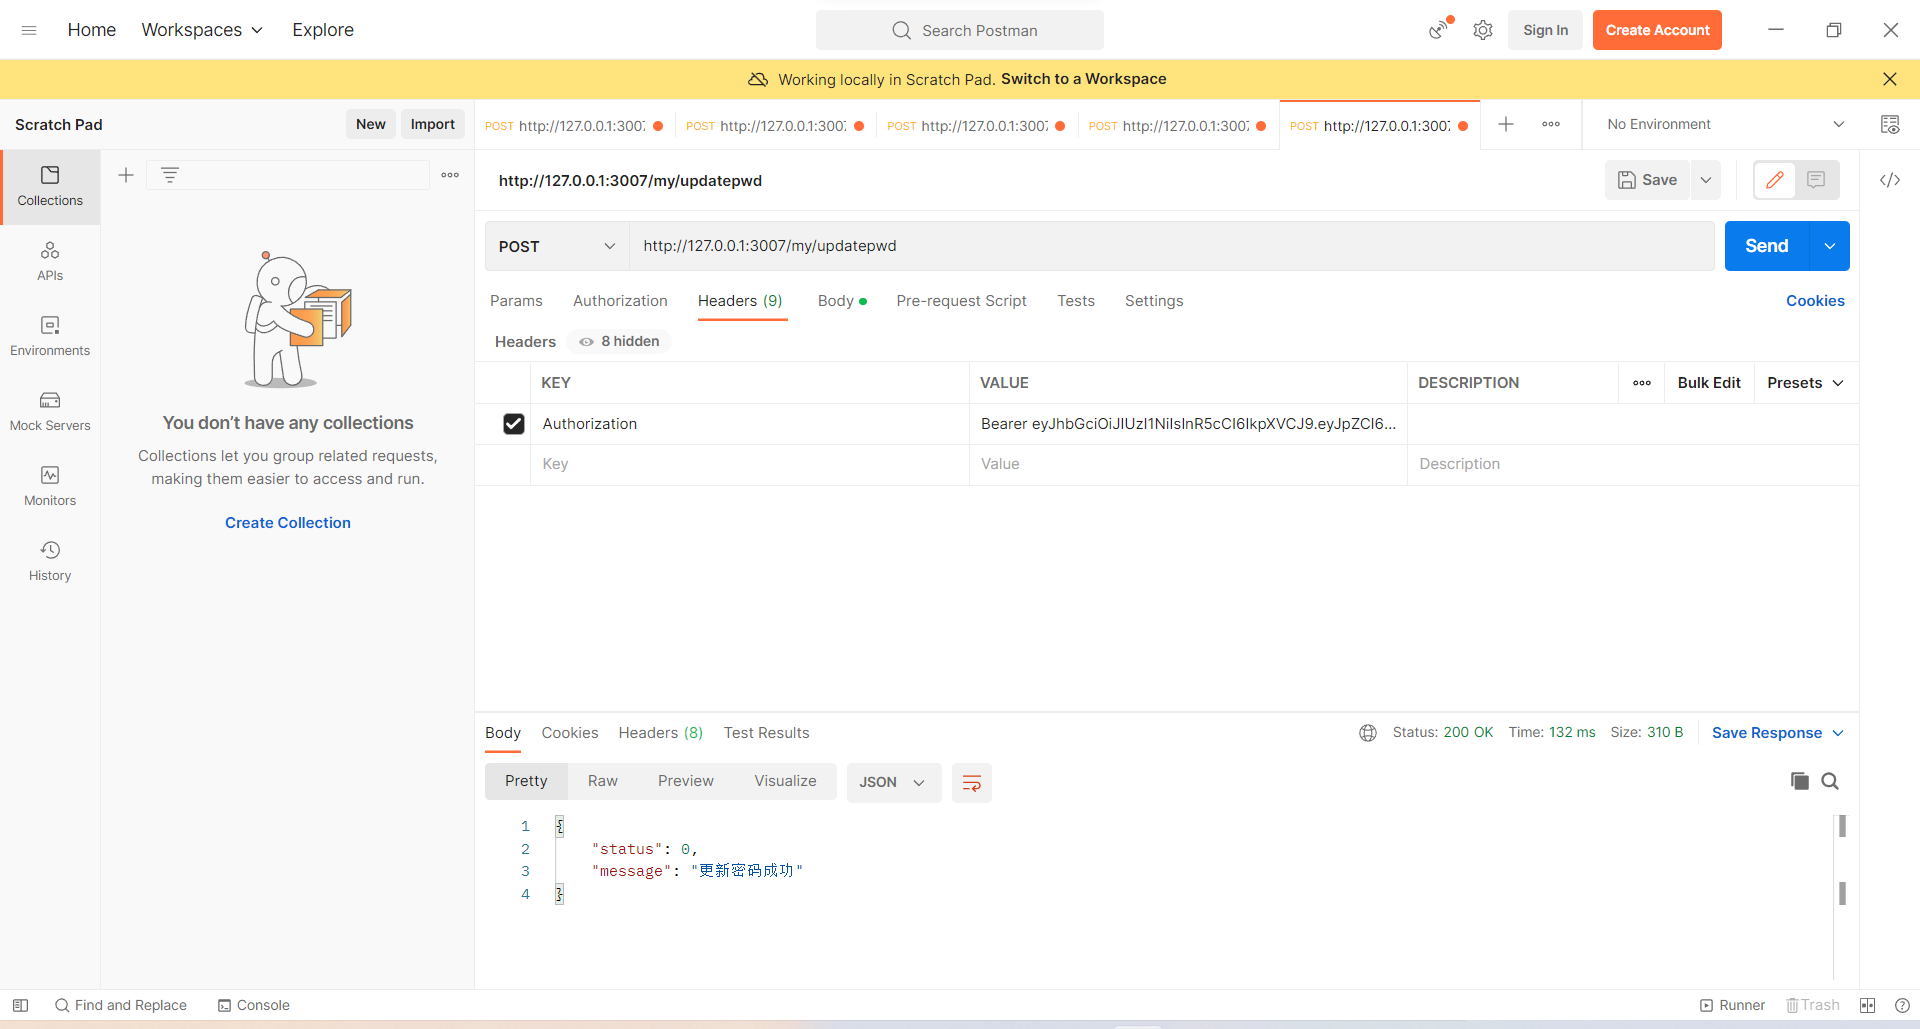1920x1029 pixels.
Task: Click the Create Account button
Action: click(x=1657, y=30)
